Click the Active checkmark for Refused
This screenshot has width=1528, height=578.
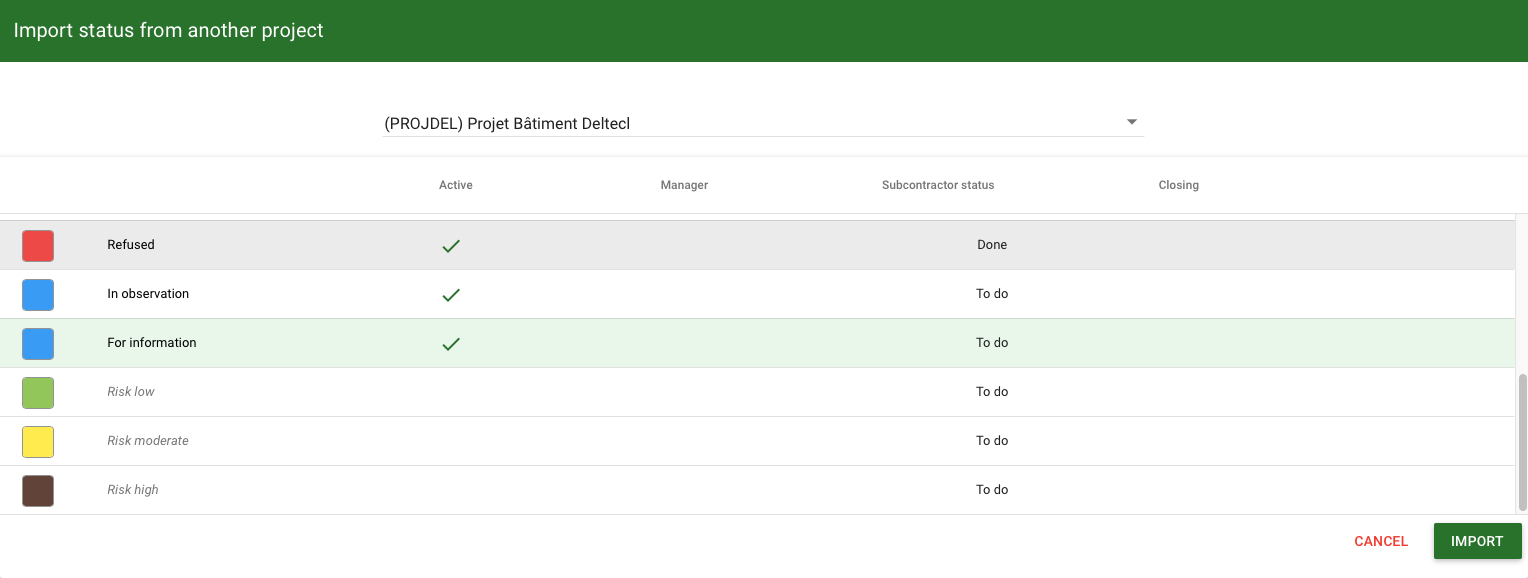point(451,245)
